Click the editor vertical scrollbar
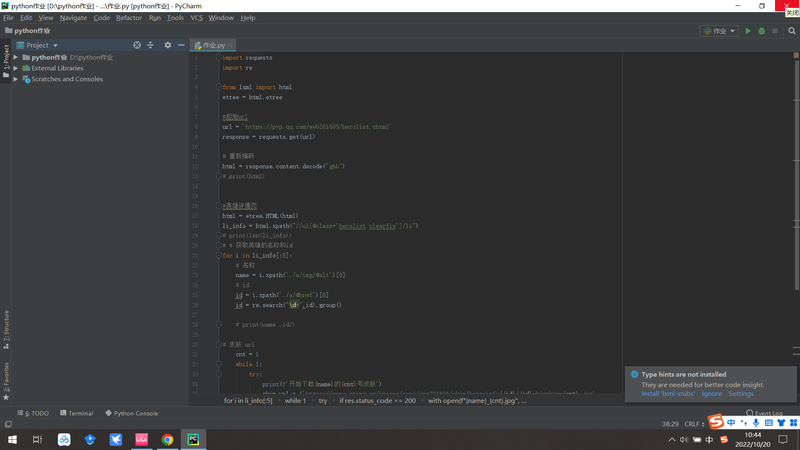This screenshot has width=800, height=450. (x=796, y=173)
